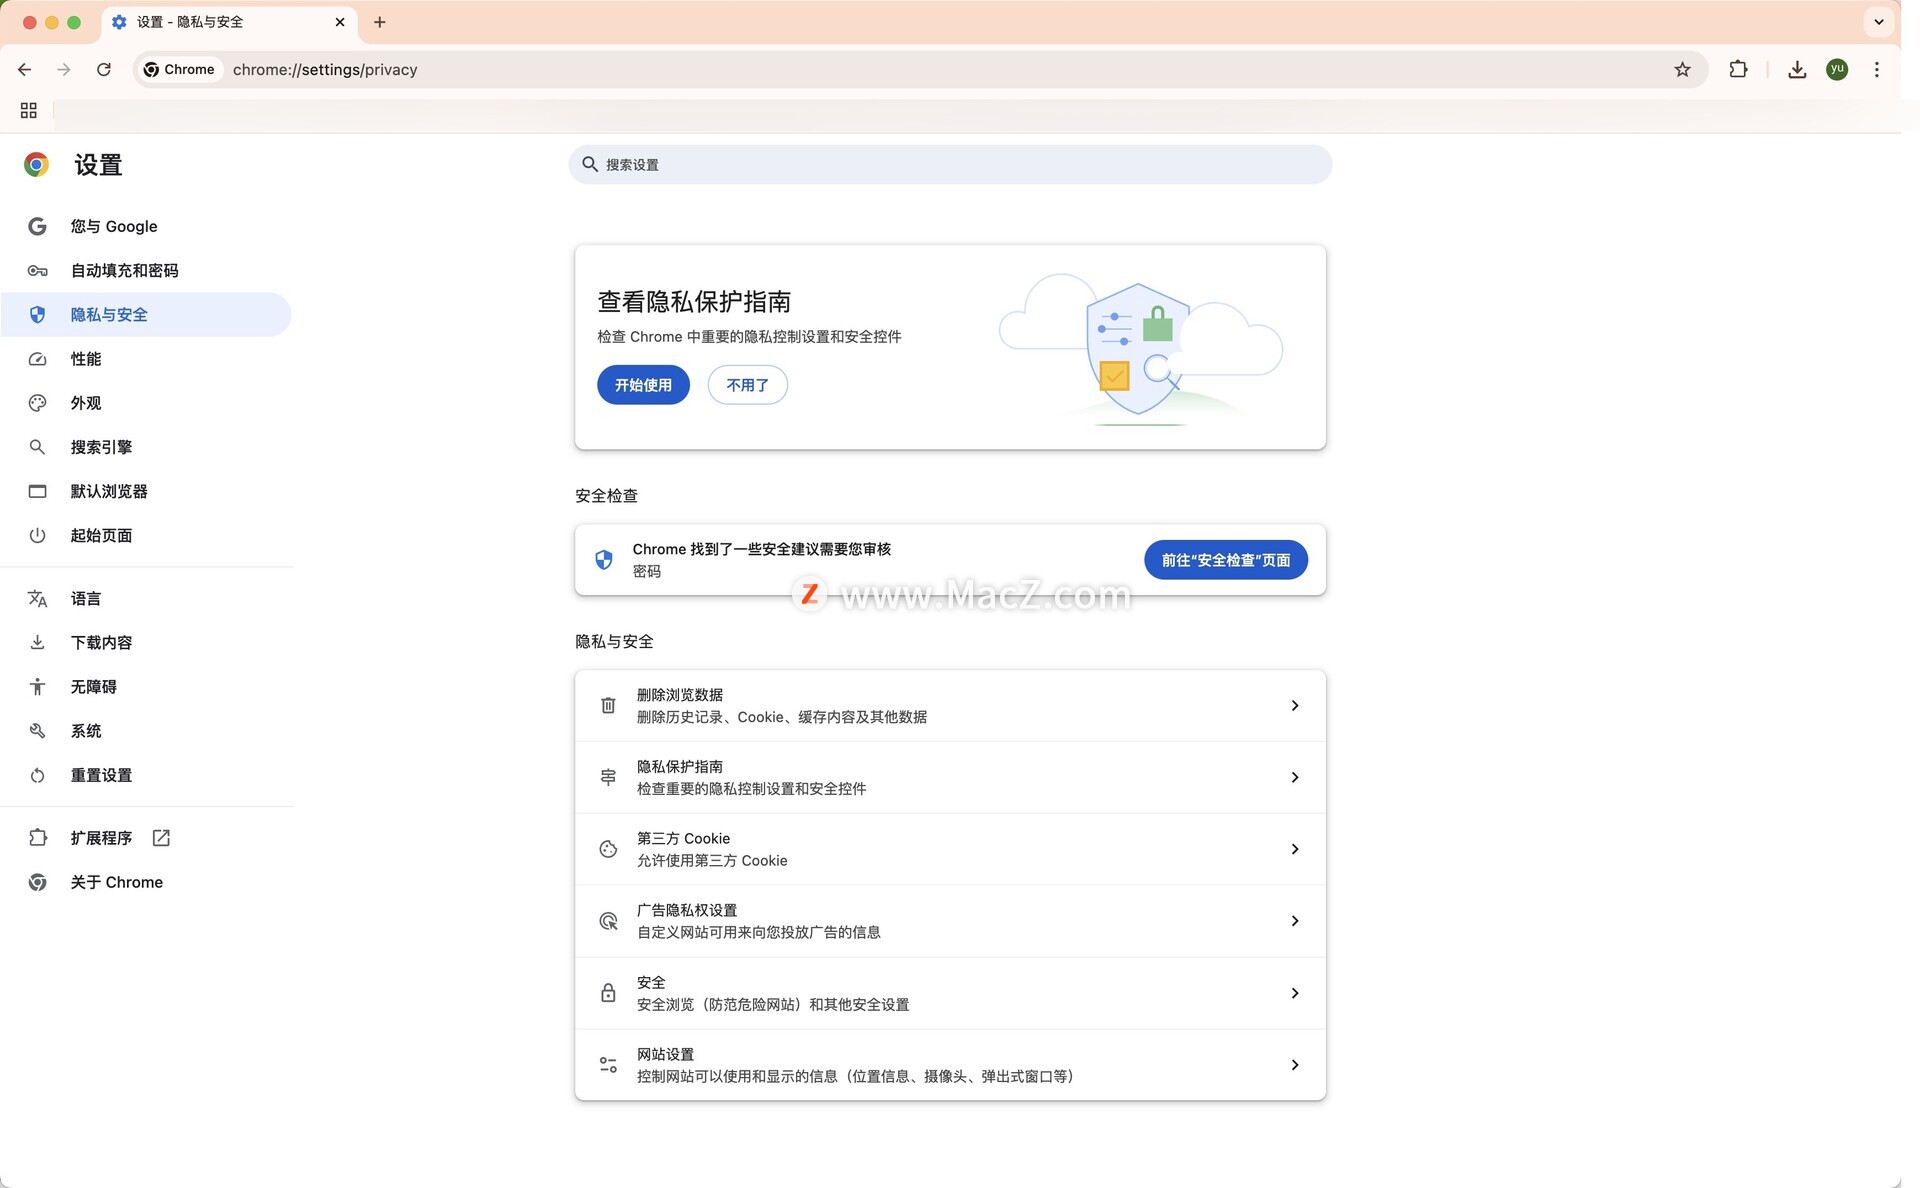This screenshot has width=1920, height=1188.
Task: Click 前往"安全检查"页面 button
Action: (x=1225, y=559)
